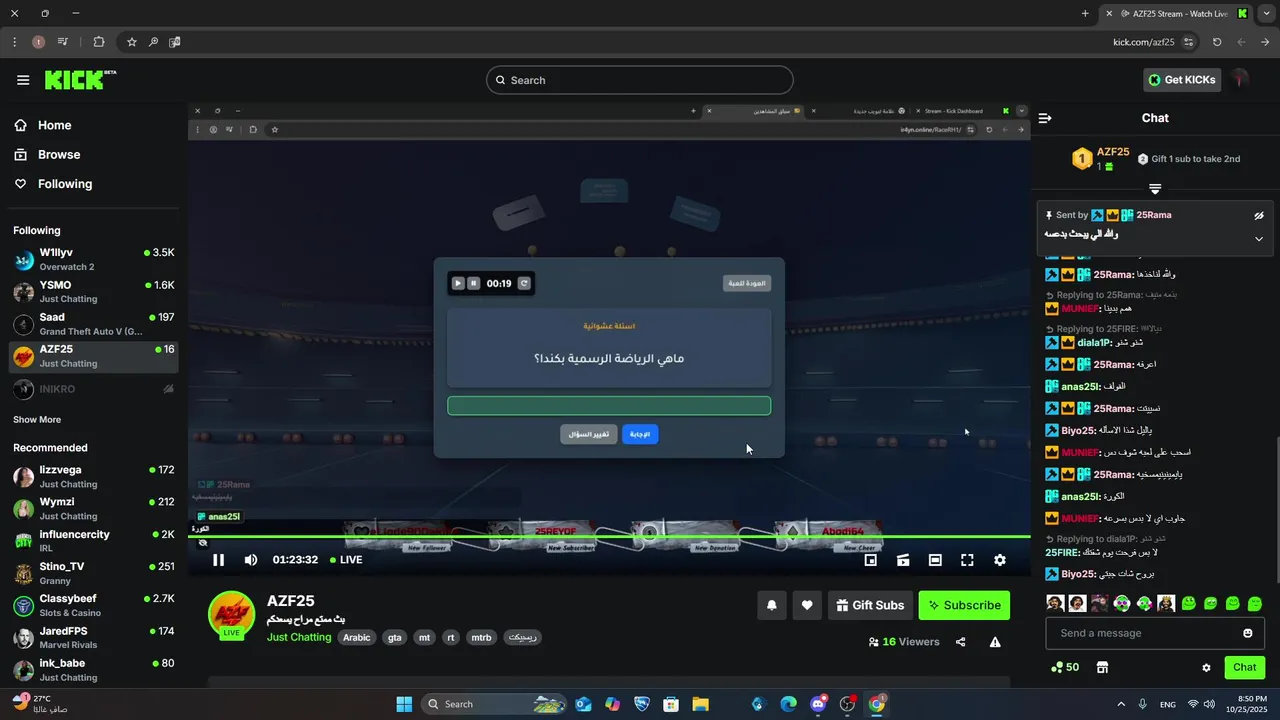The image size is (1280, 720).
Task: Open a new Chrome tab
Action: pyautogui.click(x=1085, y=13)
